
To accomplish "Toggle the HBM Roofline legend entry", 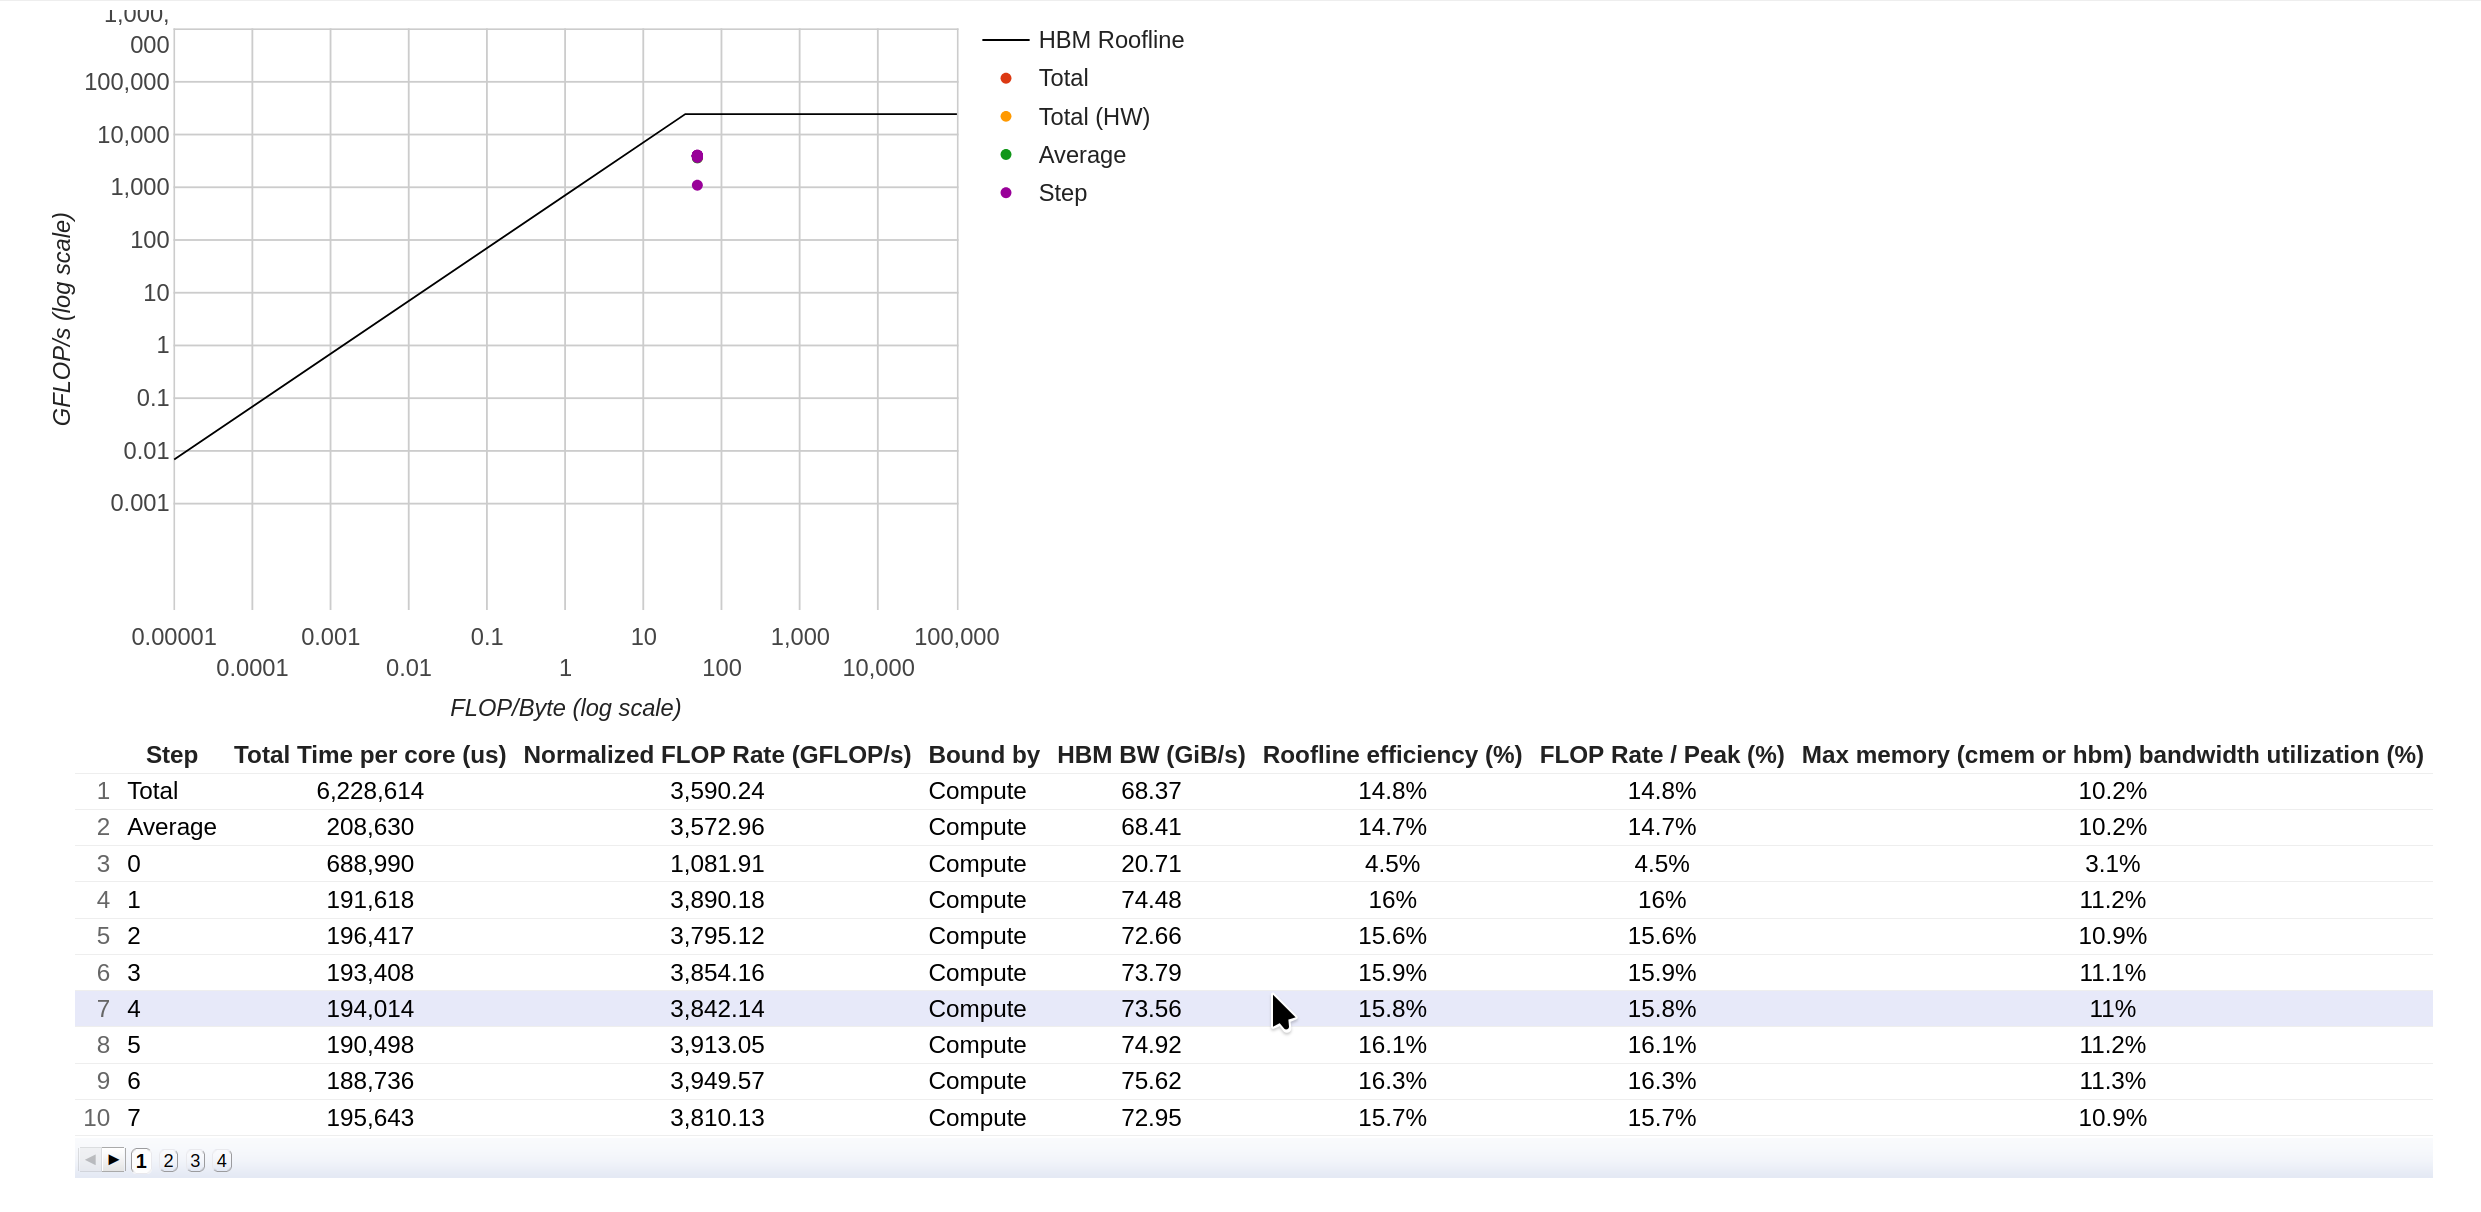I will tap(1110, 40).
